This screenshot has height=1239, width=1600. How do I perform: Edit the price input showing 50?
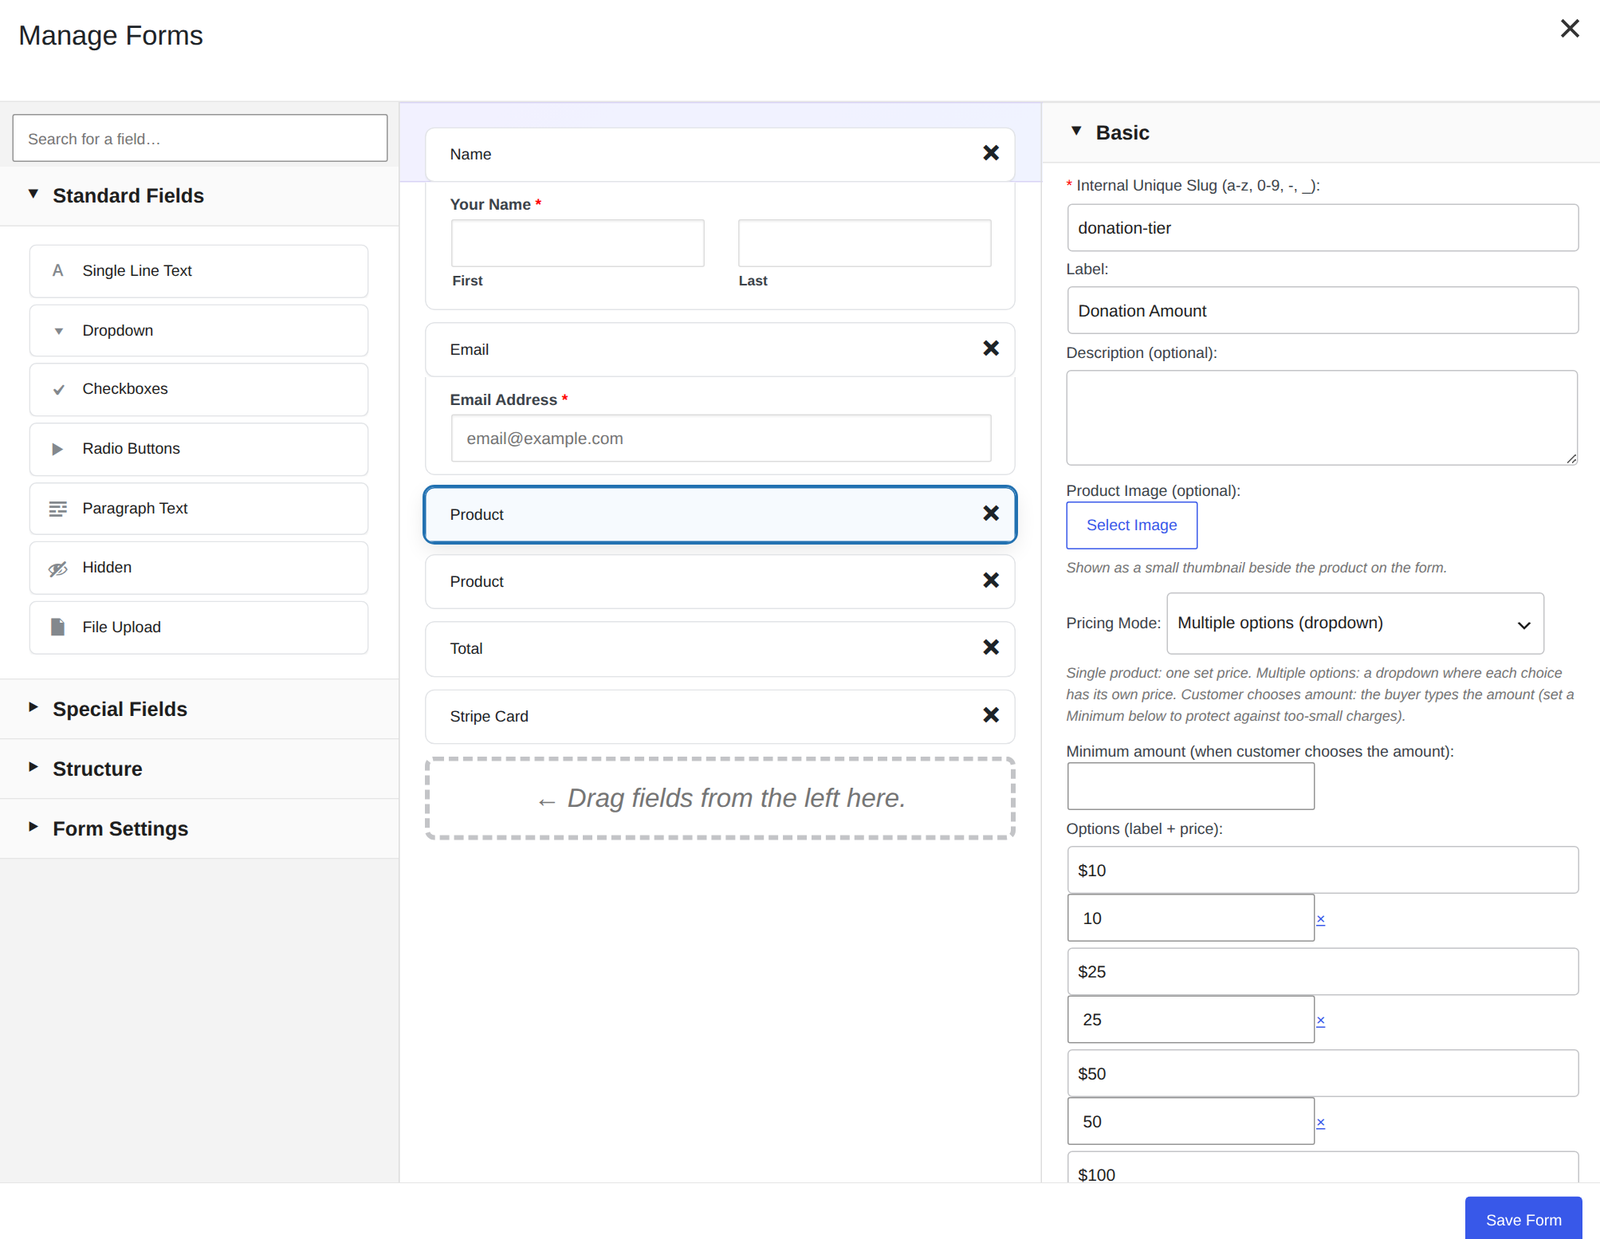(1190, 1121)
